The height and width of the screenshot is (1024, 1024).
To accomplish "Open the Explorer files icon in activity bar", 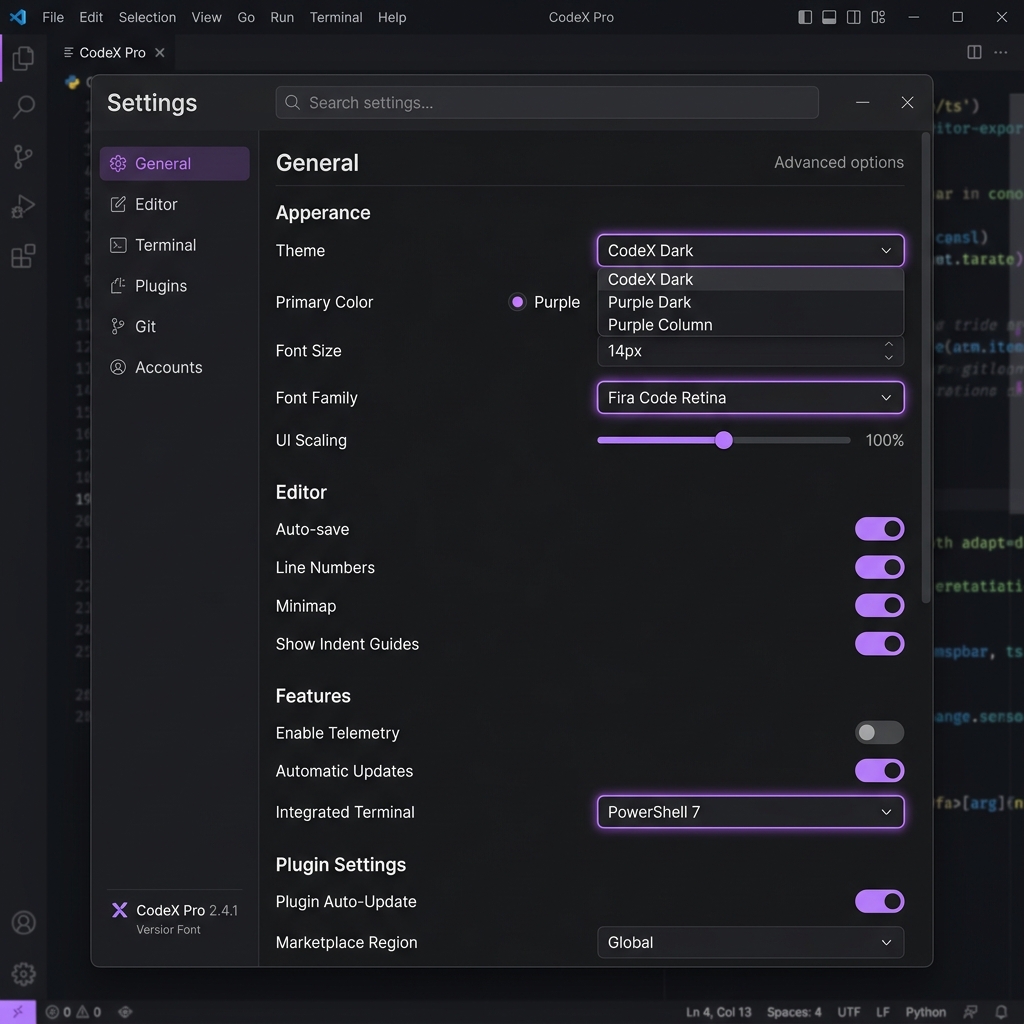I will (23, 58).
